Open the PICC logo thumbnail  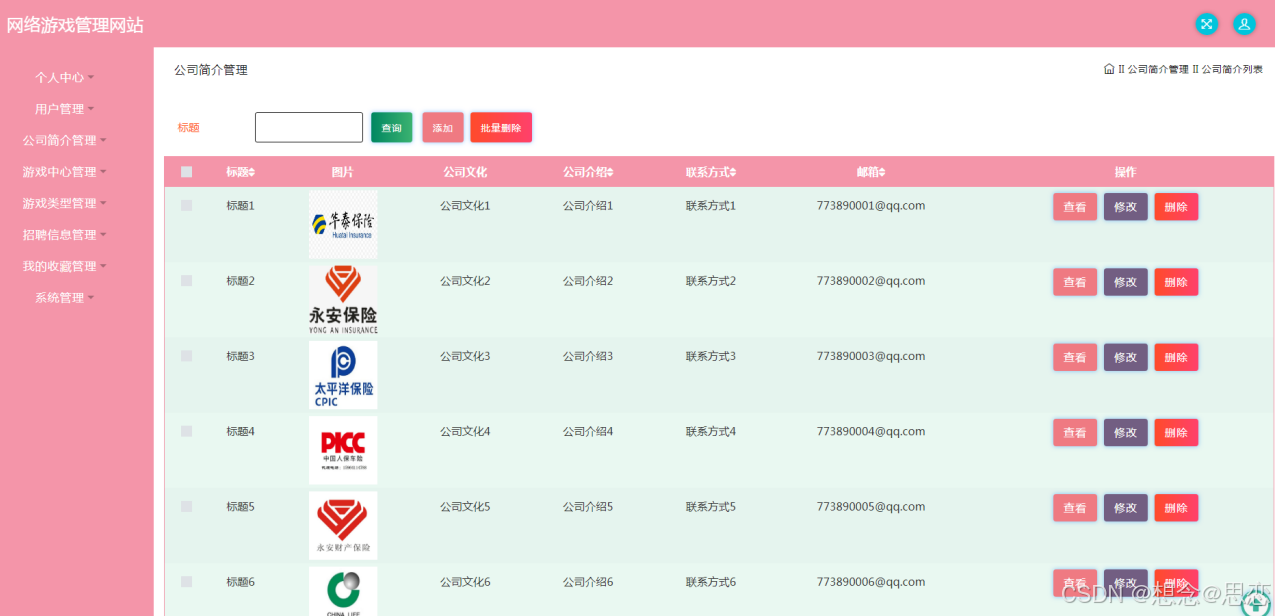343,450
